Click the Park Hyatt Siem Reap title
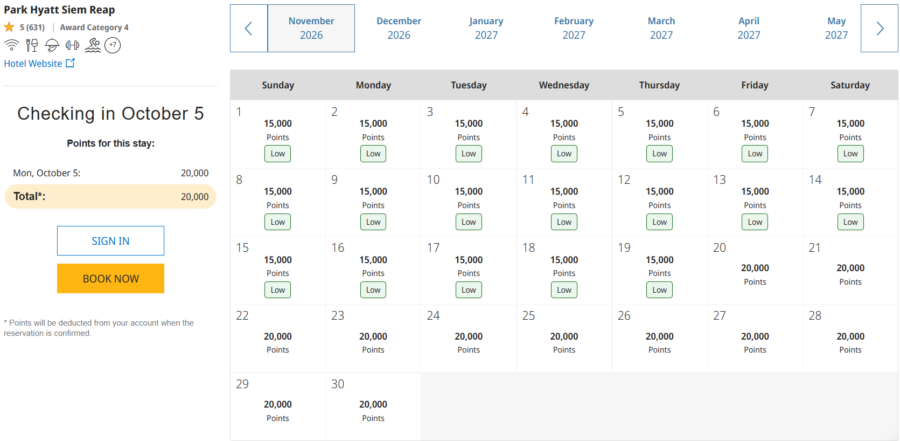This screenshot has height=441, width=900. 59,10
